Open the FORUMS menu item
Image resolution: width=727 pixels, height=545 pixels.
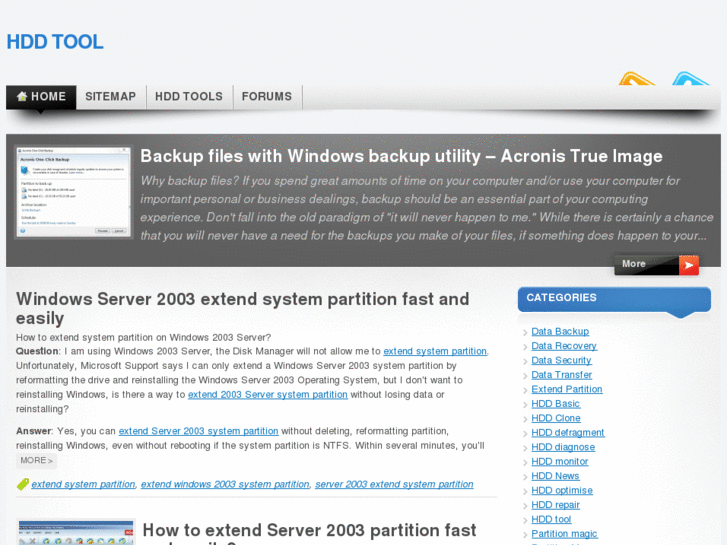coord(267,96)
